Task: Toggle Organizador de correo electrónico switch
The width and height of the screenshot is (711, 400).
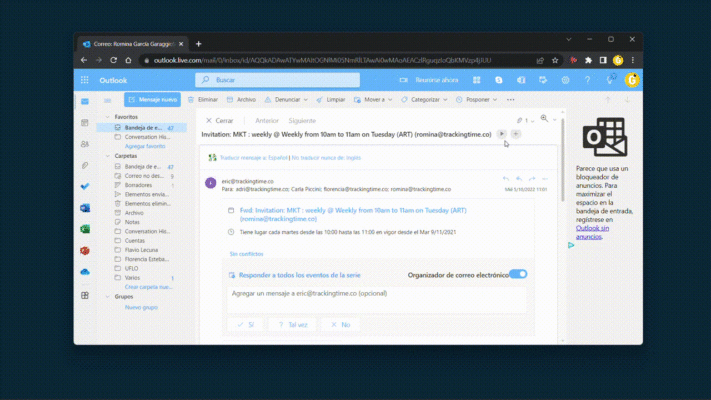Action: 518,274
